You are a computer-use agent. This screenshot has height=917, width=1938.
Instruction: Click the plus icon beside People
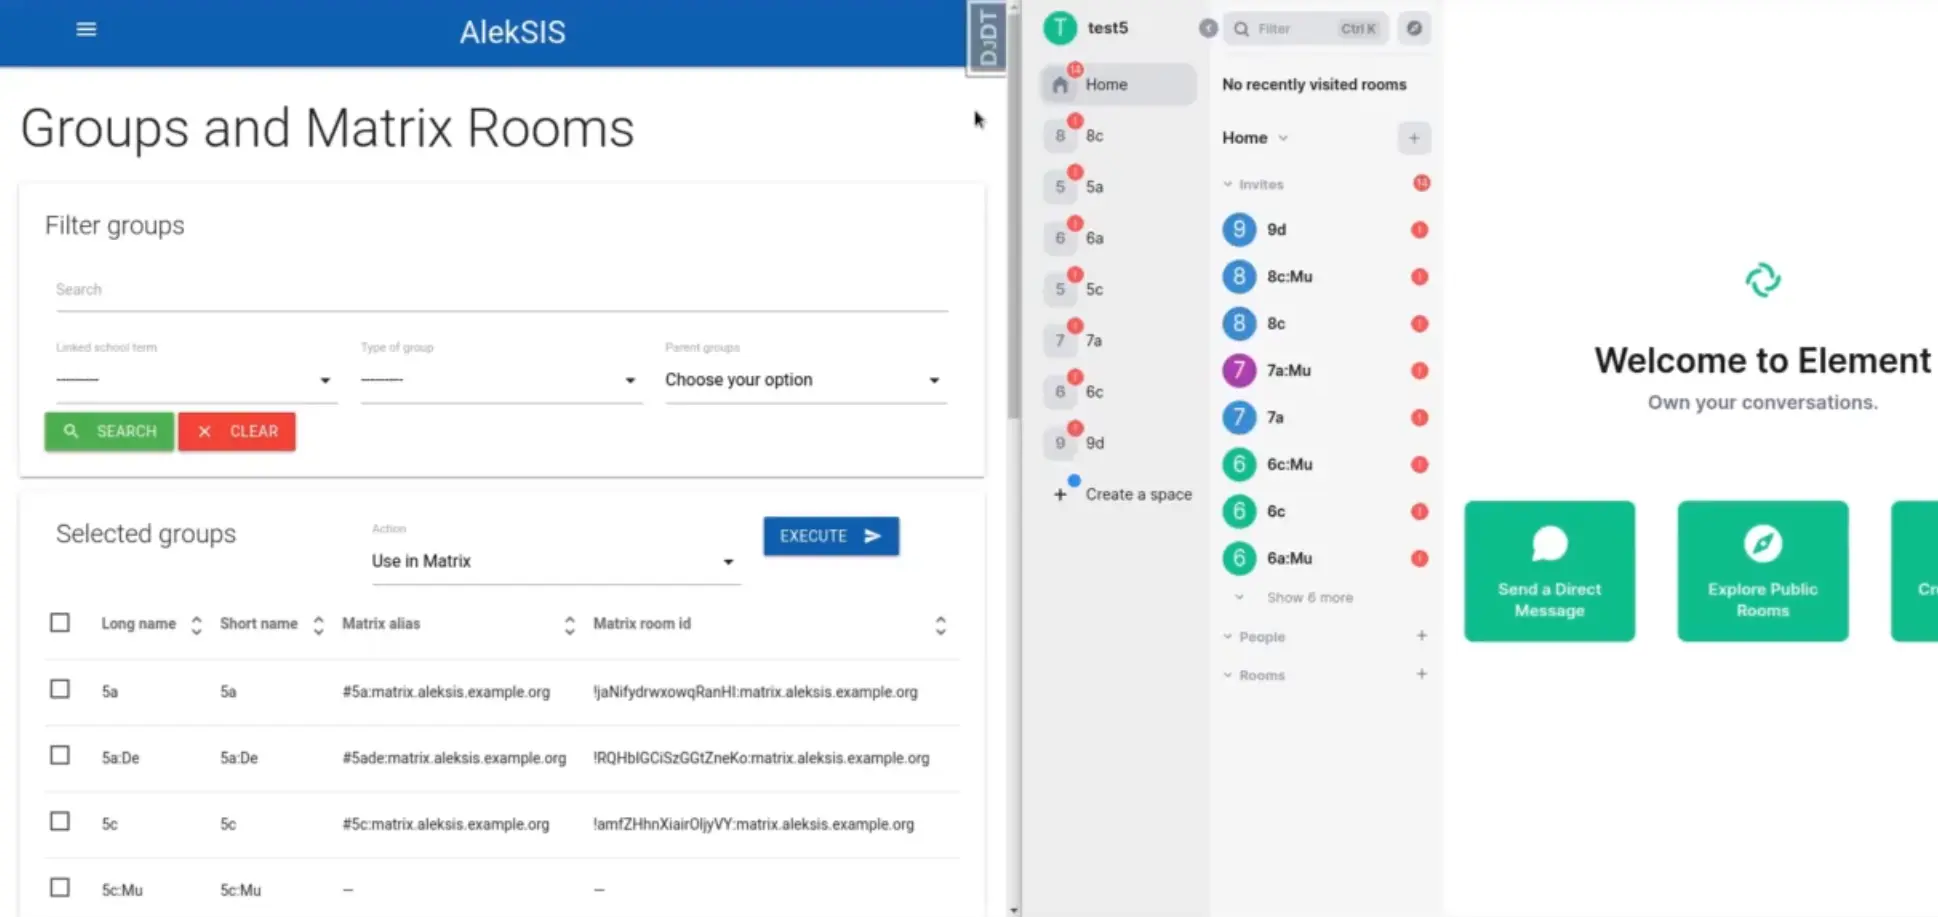[1421, 636]
